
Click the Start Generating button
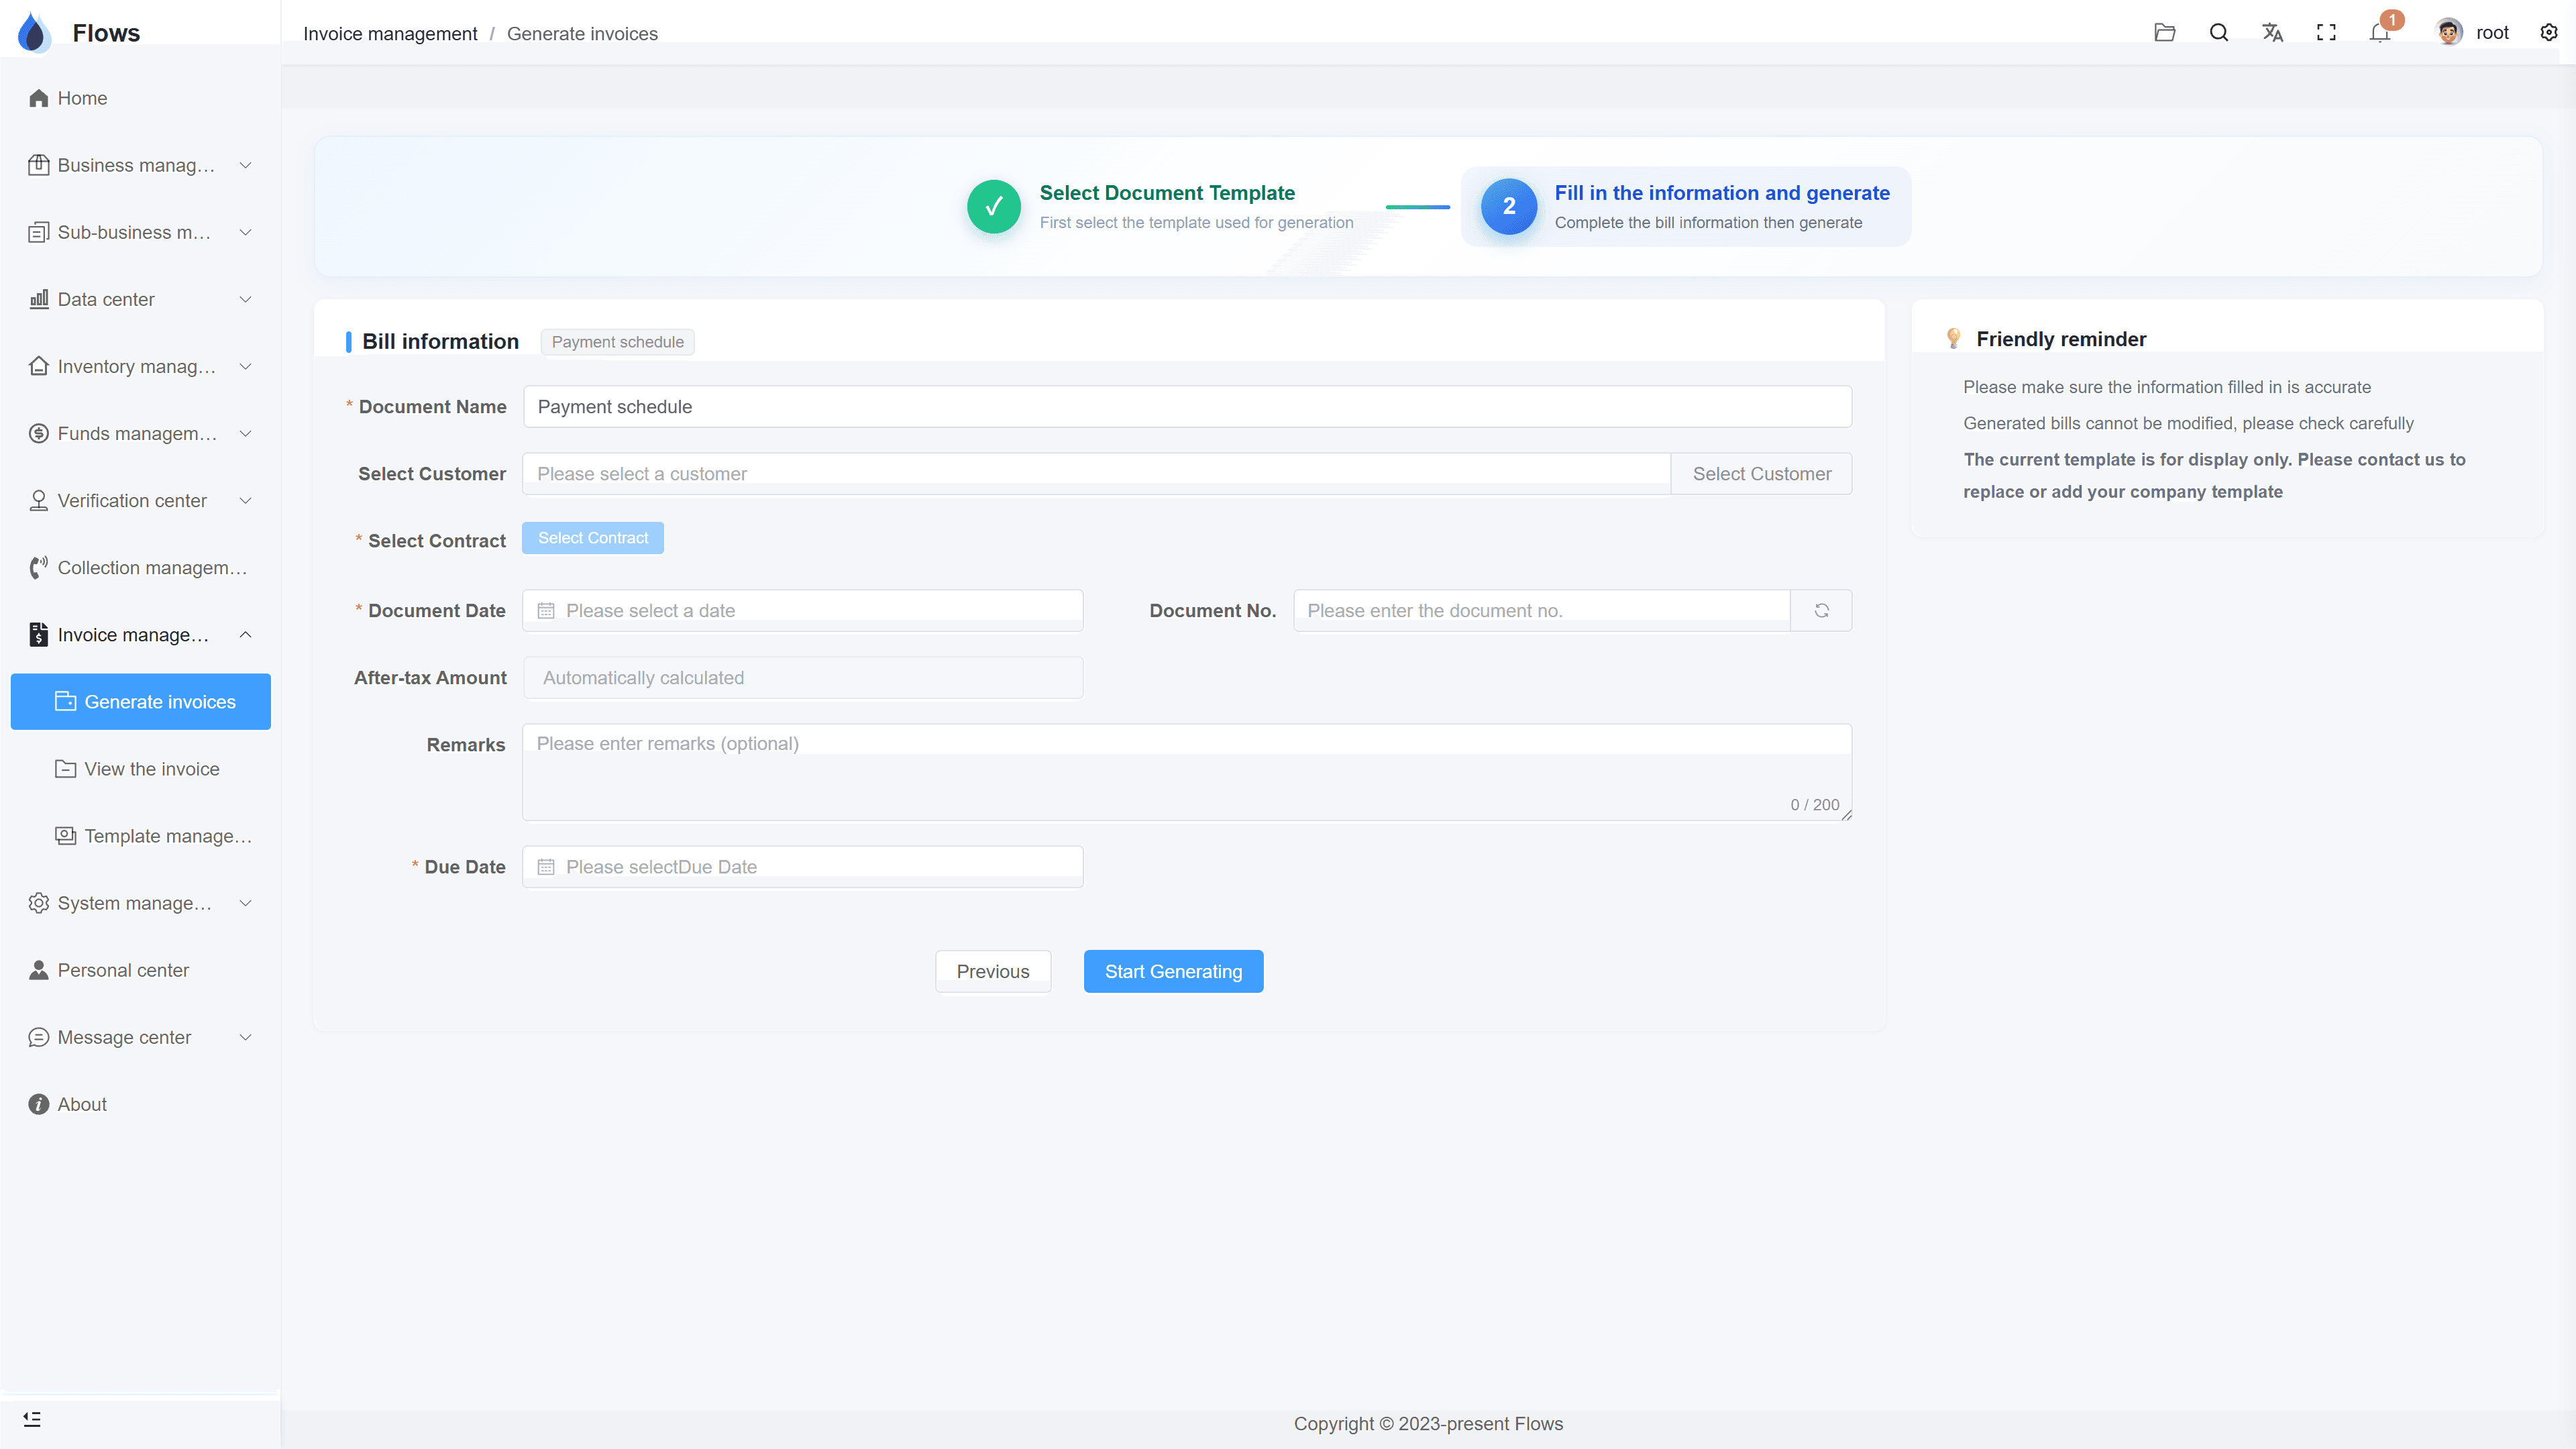point(1173,971)
